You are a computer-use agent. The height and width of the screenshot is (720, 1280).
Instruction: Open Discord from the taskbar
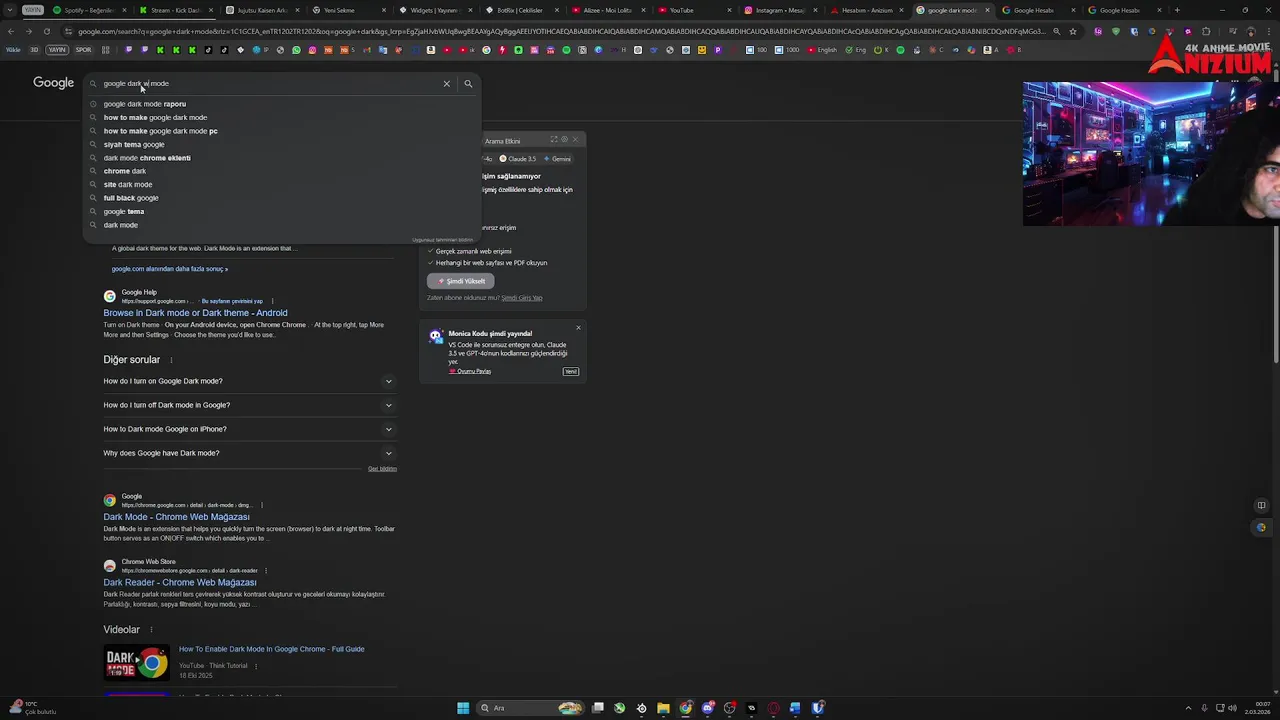click(707, 708)
